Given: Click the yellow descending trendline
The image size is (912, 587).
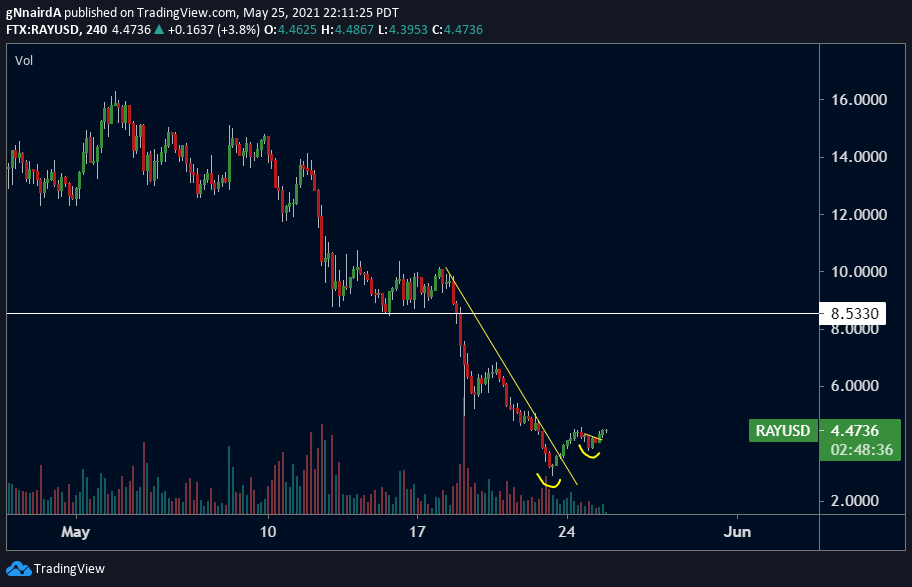Looking at the screenshot, I should click(x=511, y=376).
